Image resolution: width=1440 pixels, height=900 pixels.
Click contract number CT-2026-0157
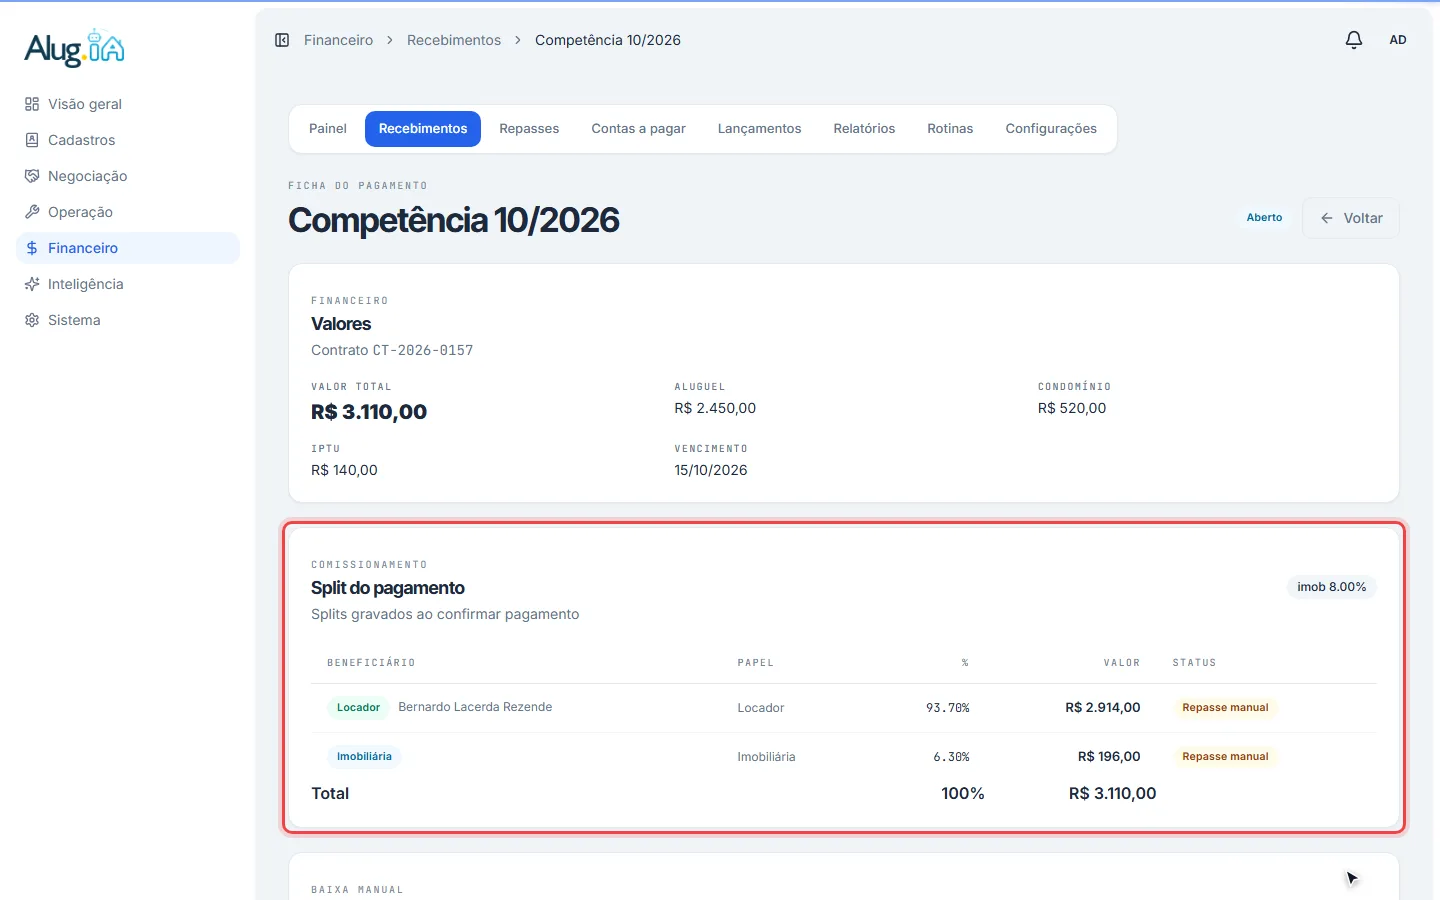(423, 350)
